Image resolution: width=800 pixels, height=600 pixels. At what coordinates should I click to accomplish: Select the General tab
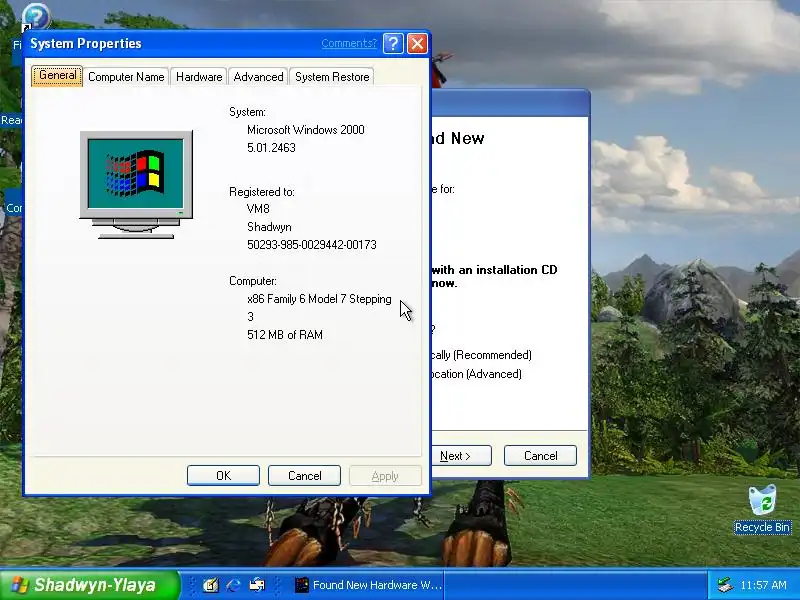pyautogui.click(x=57, y=76)
